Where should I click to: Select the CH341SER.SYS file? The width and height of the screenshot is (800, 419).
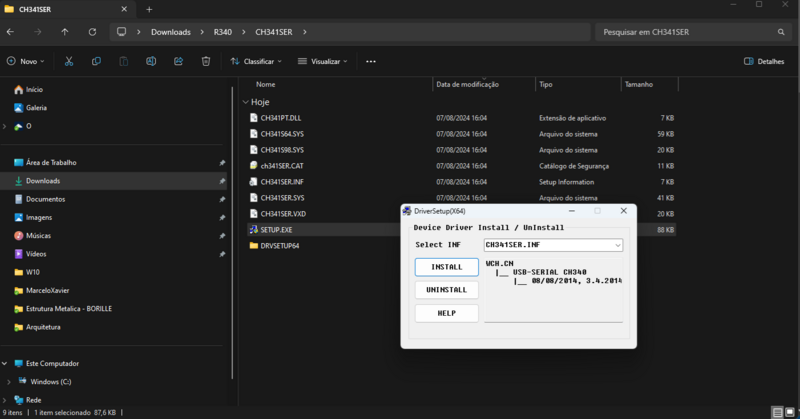point(282,198)
